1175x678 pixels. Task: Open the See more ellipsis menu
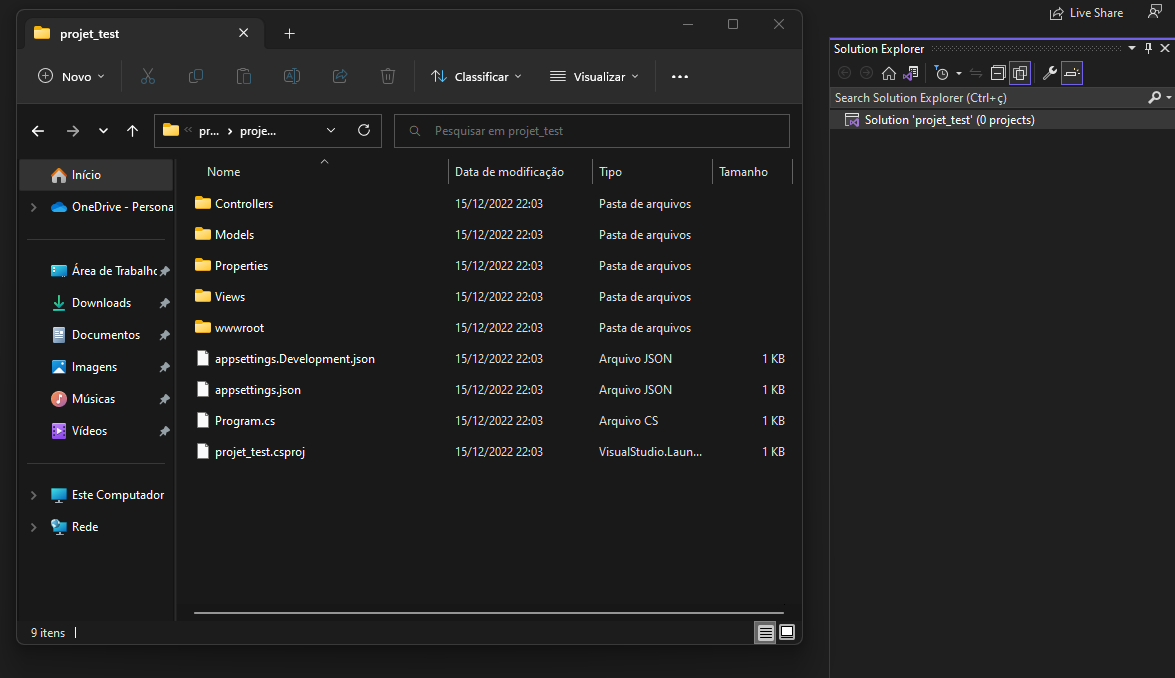coord(680,76)
